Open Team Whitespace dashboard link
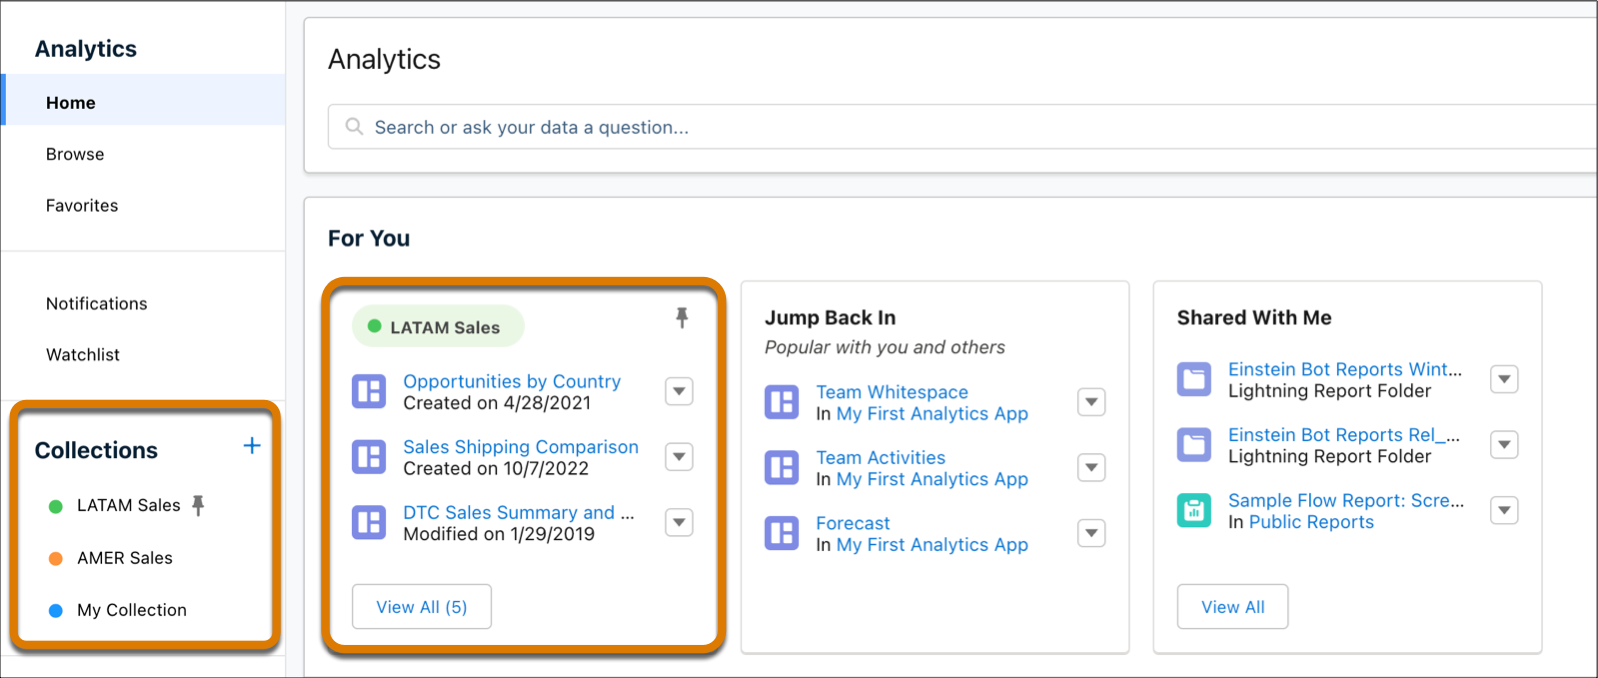The image size is (1598, 678). (x=892, y=392)
